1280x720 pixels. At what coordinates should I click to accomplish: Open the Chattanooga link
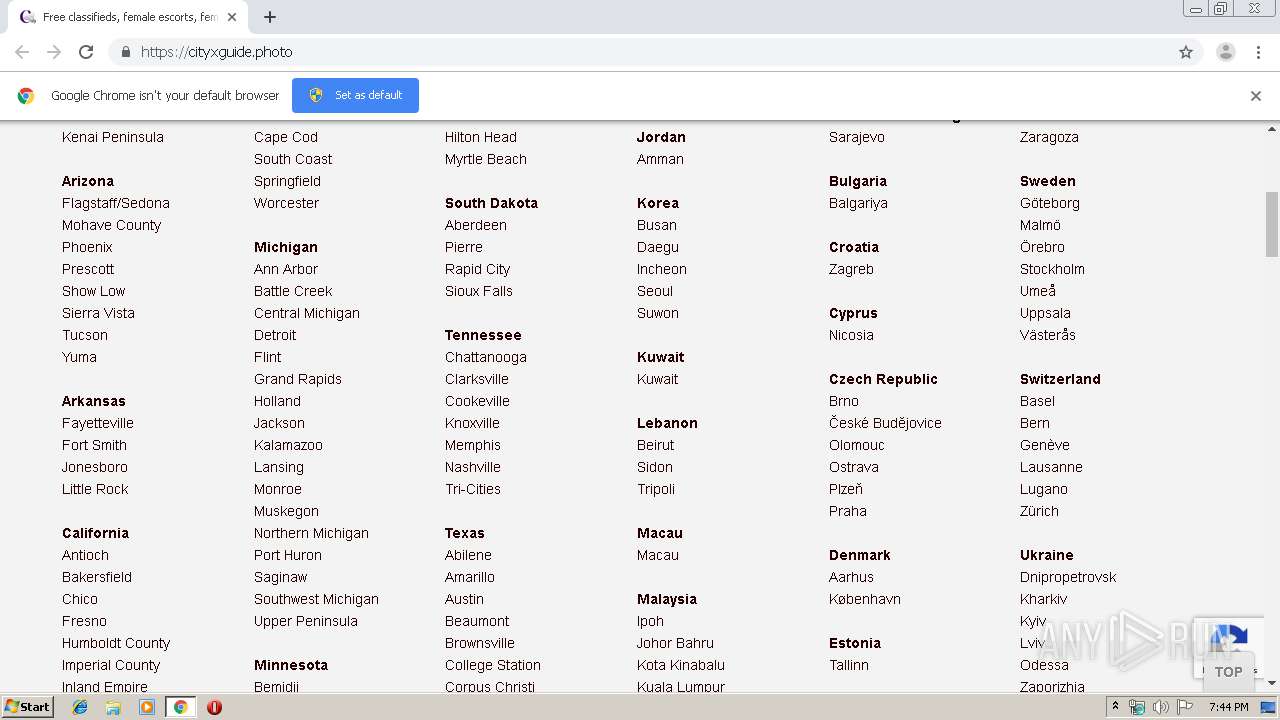pos(486,357)
